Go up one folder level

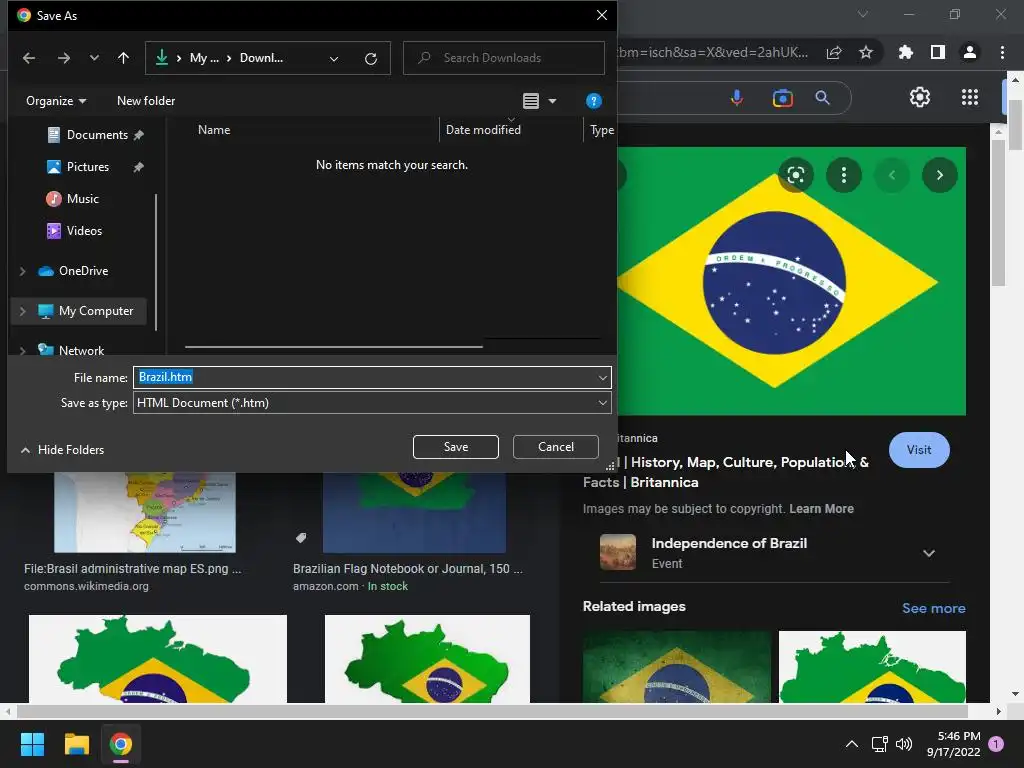click(x=123, y=58)
